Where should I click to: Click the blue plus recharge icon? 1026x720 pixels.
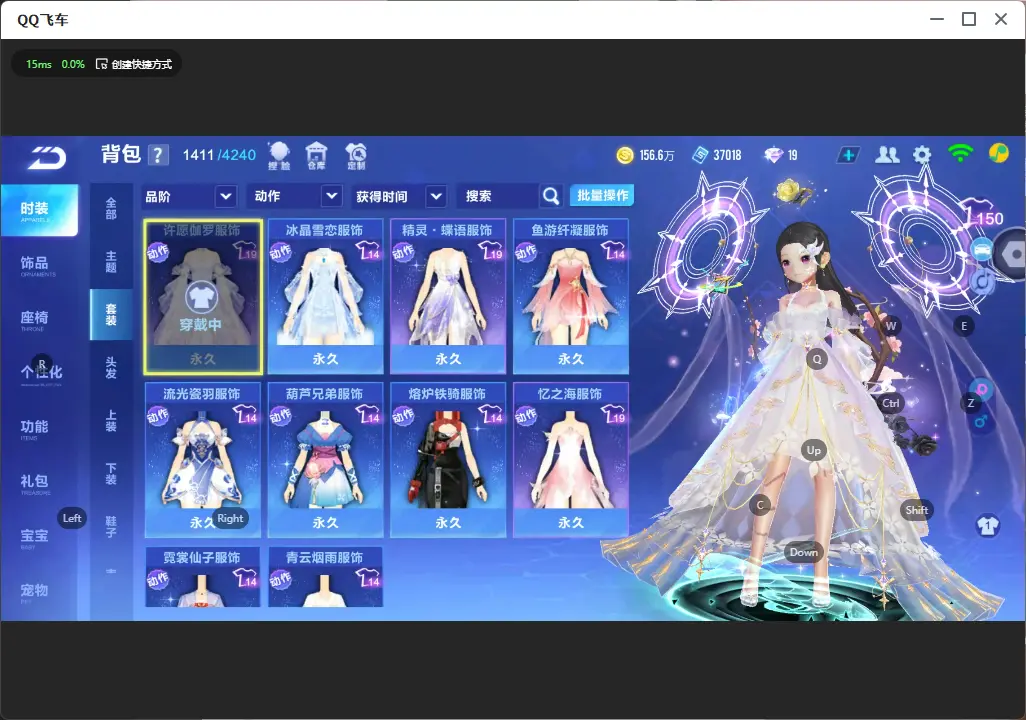(848, 155)
